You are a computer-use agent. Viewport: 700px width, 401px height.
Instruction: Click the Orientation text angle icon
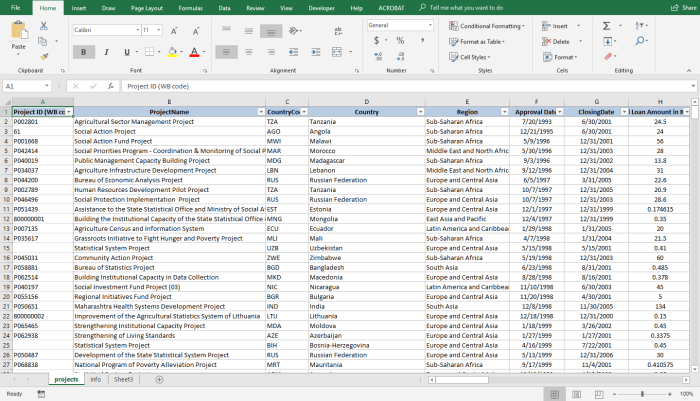[293, 30]
